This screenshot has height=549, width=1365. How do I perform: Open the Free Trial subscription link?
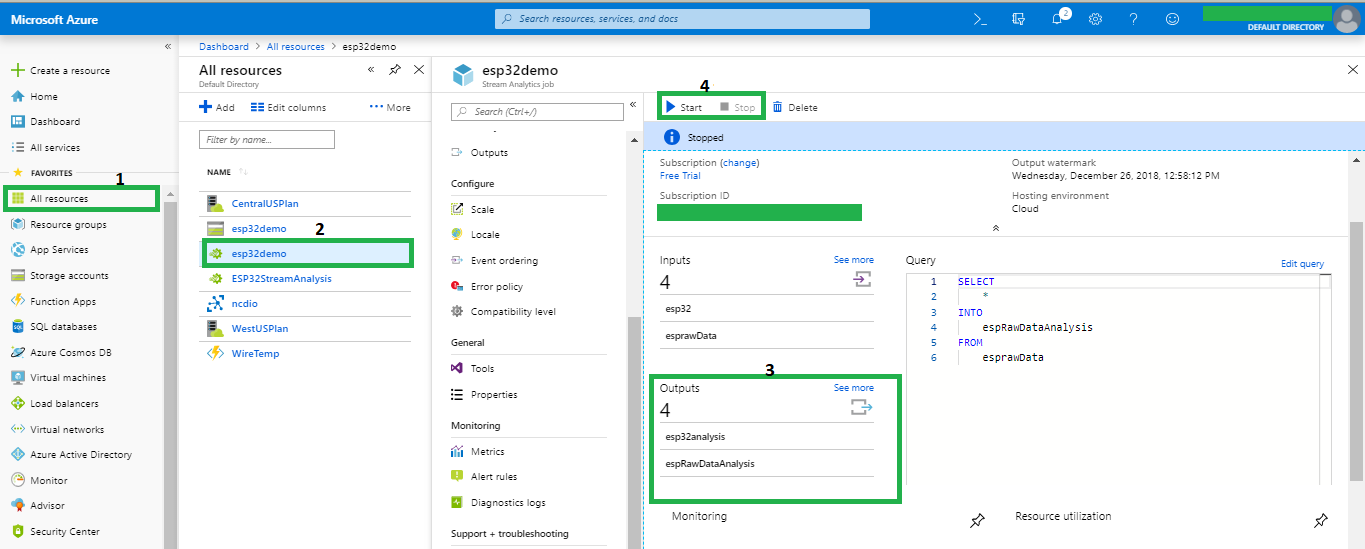(x=680, y=176)
